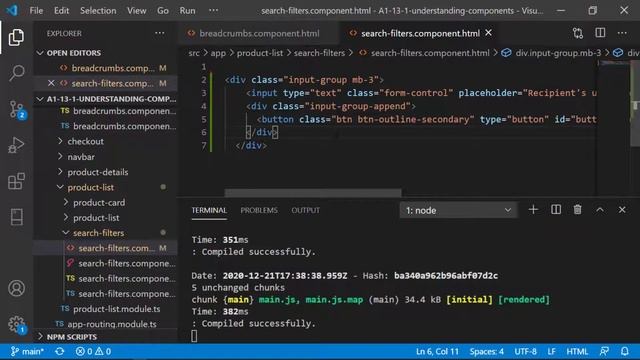640x360 pixels.
Task: Click the main* git branch indicator
Action: pyautogui.click(x=27, y=351)
